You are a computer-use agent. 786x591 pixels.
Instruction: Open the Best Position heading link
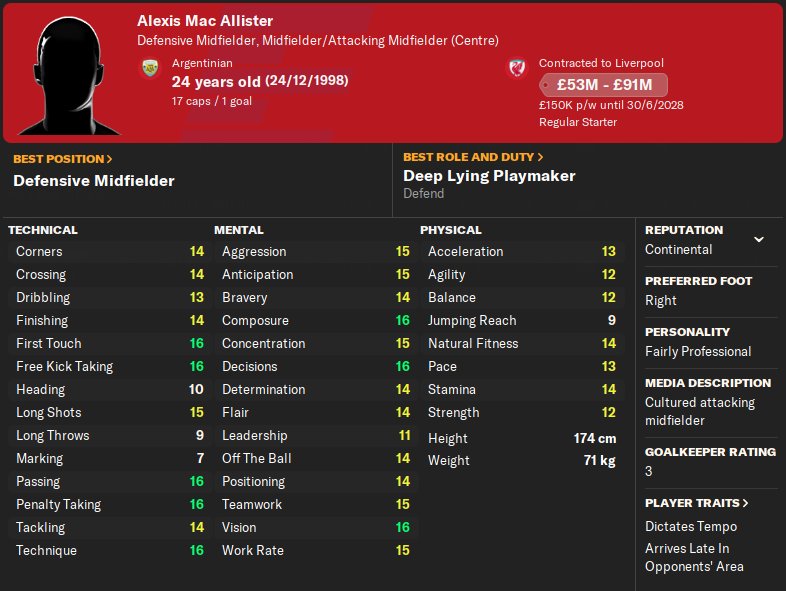(x=62, y=159)
